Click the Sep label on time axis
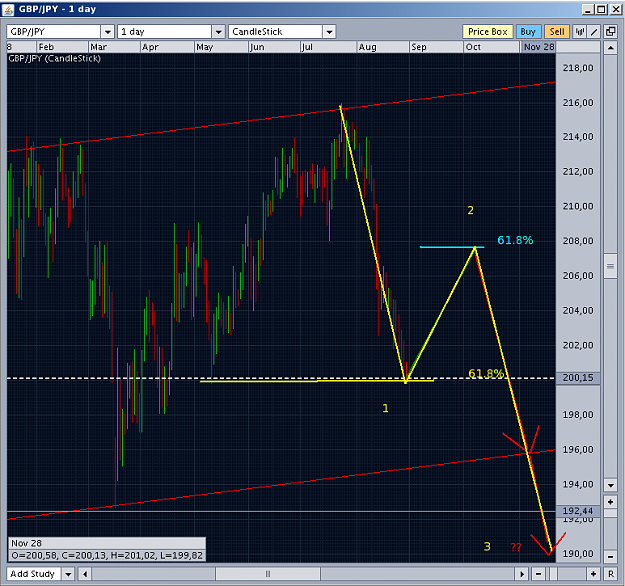 click(x=419, y=47)
